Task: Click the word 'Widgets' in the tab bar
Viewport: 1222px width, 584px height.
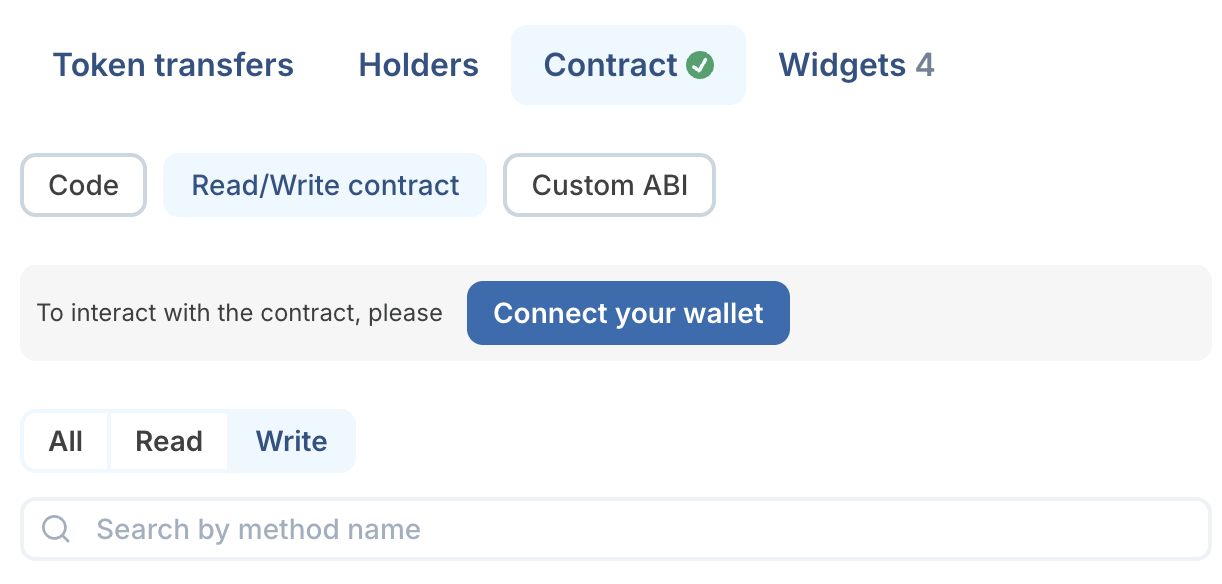Action: (842, 65)
